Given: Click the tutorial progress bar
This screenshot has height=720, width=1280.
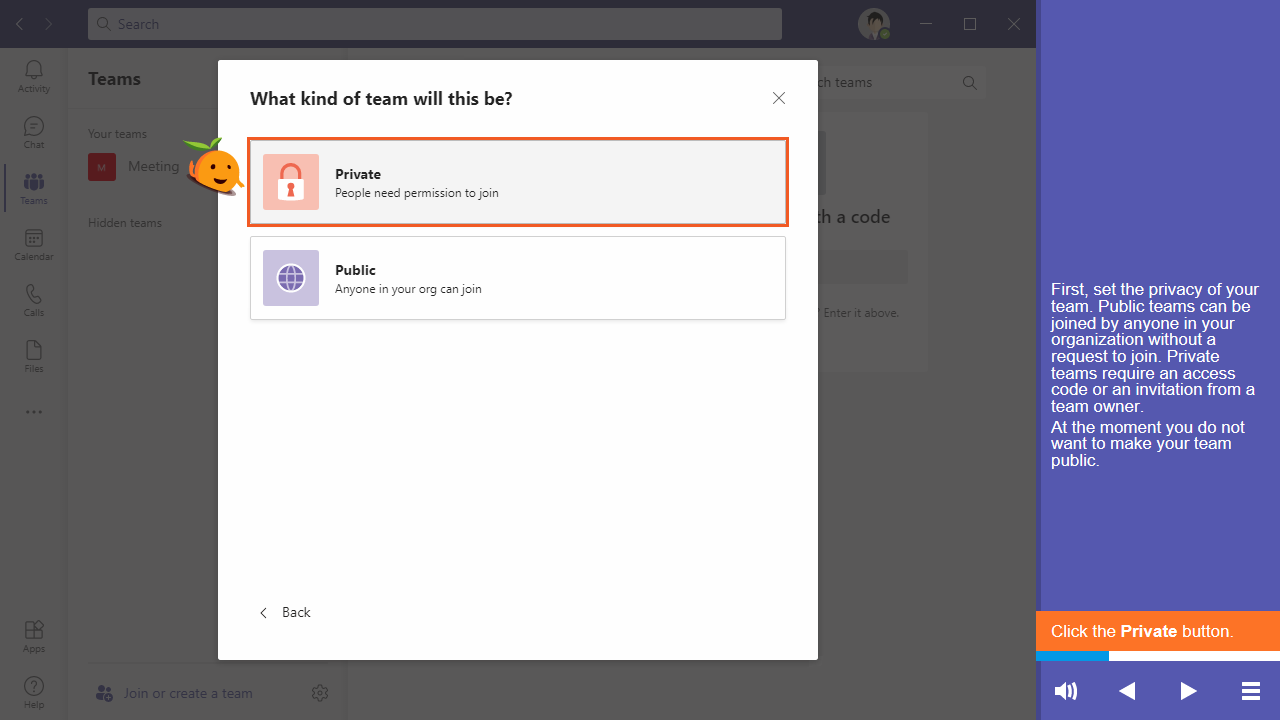Looking at the screenshot, I should coord(1158,657).
